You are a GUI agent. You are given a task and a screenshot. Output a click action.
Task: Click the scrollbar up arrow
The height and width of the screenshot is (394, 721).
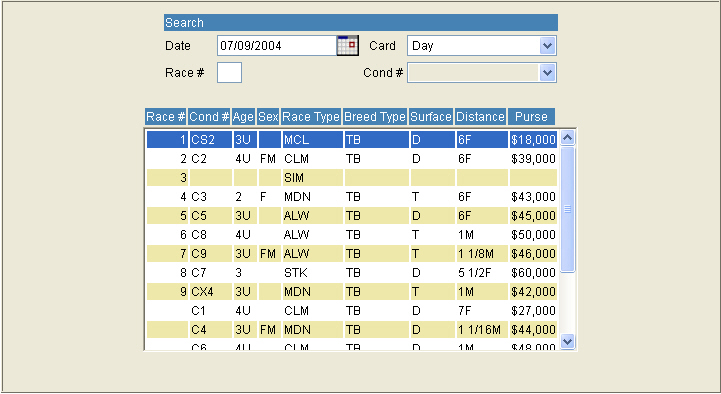[568, 137]
